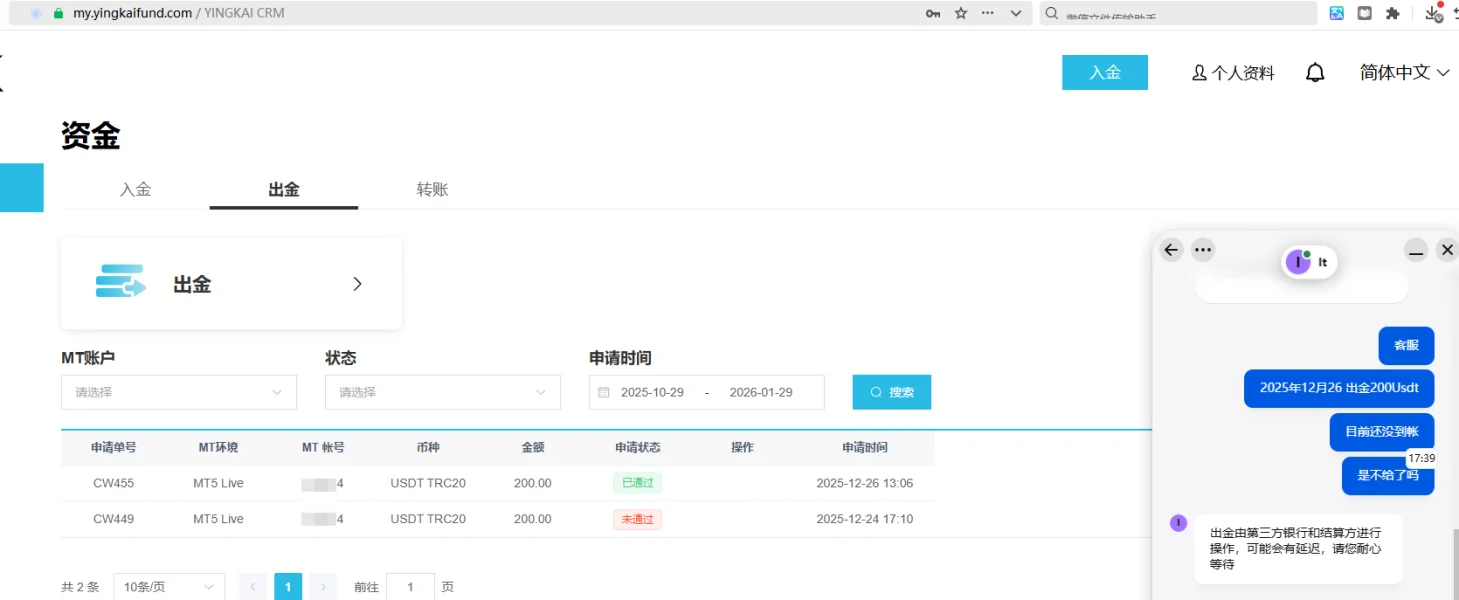1459x600 pixels.
Task: Open the 出金 withdrawal card
Action: click(x=231, y=284)
